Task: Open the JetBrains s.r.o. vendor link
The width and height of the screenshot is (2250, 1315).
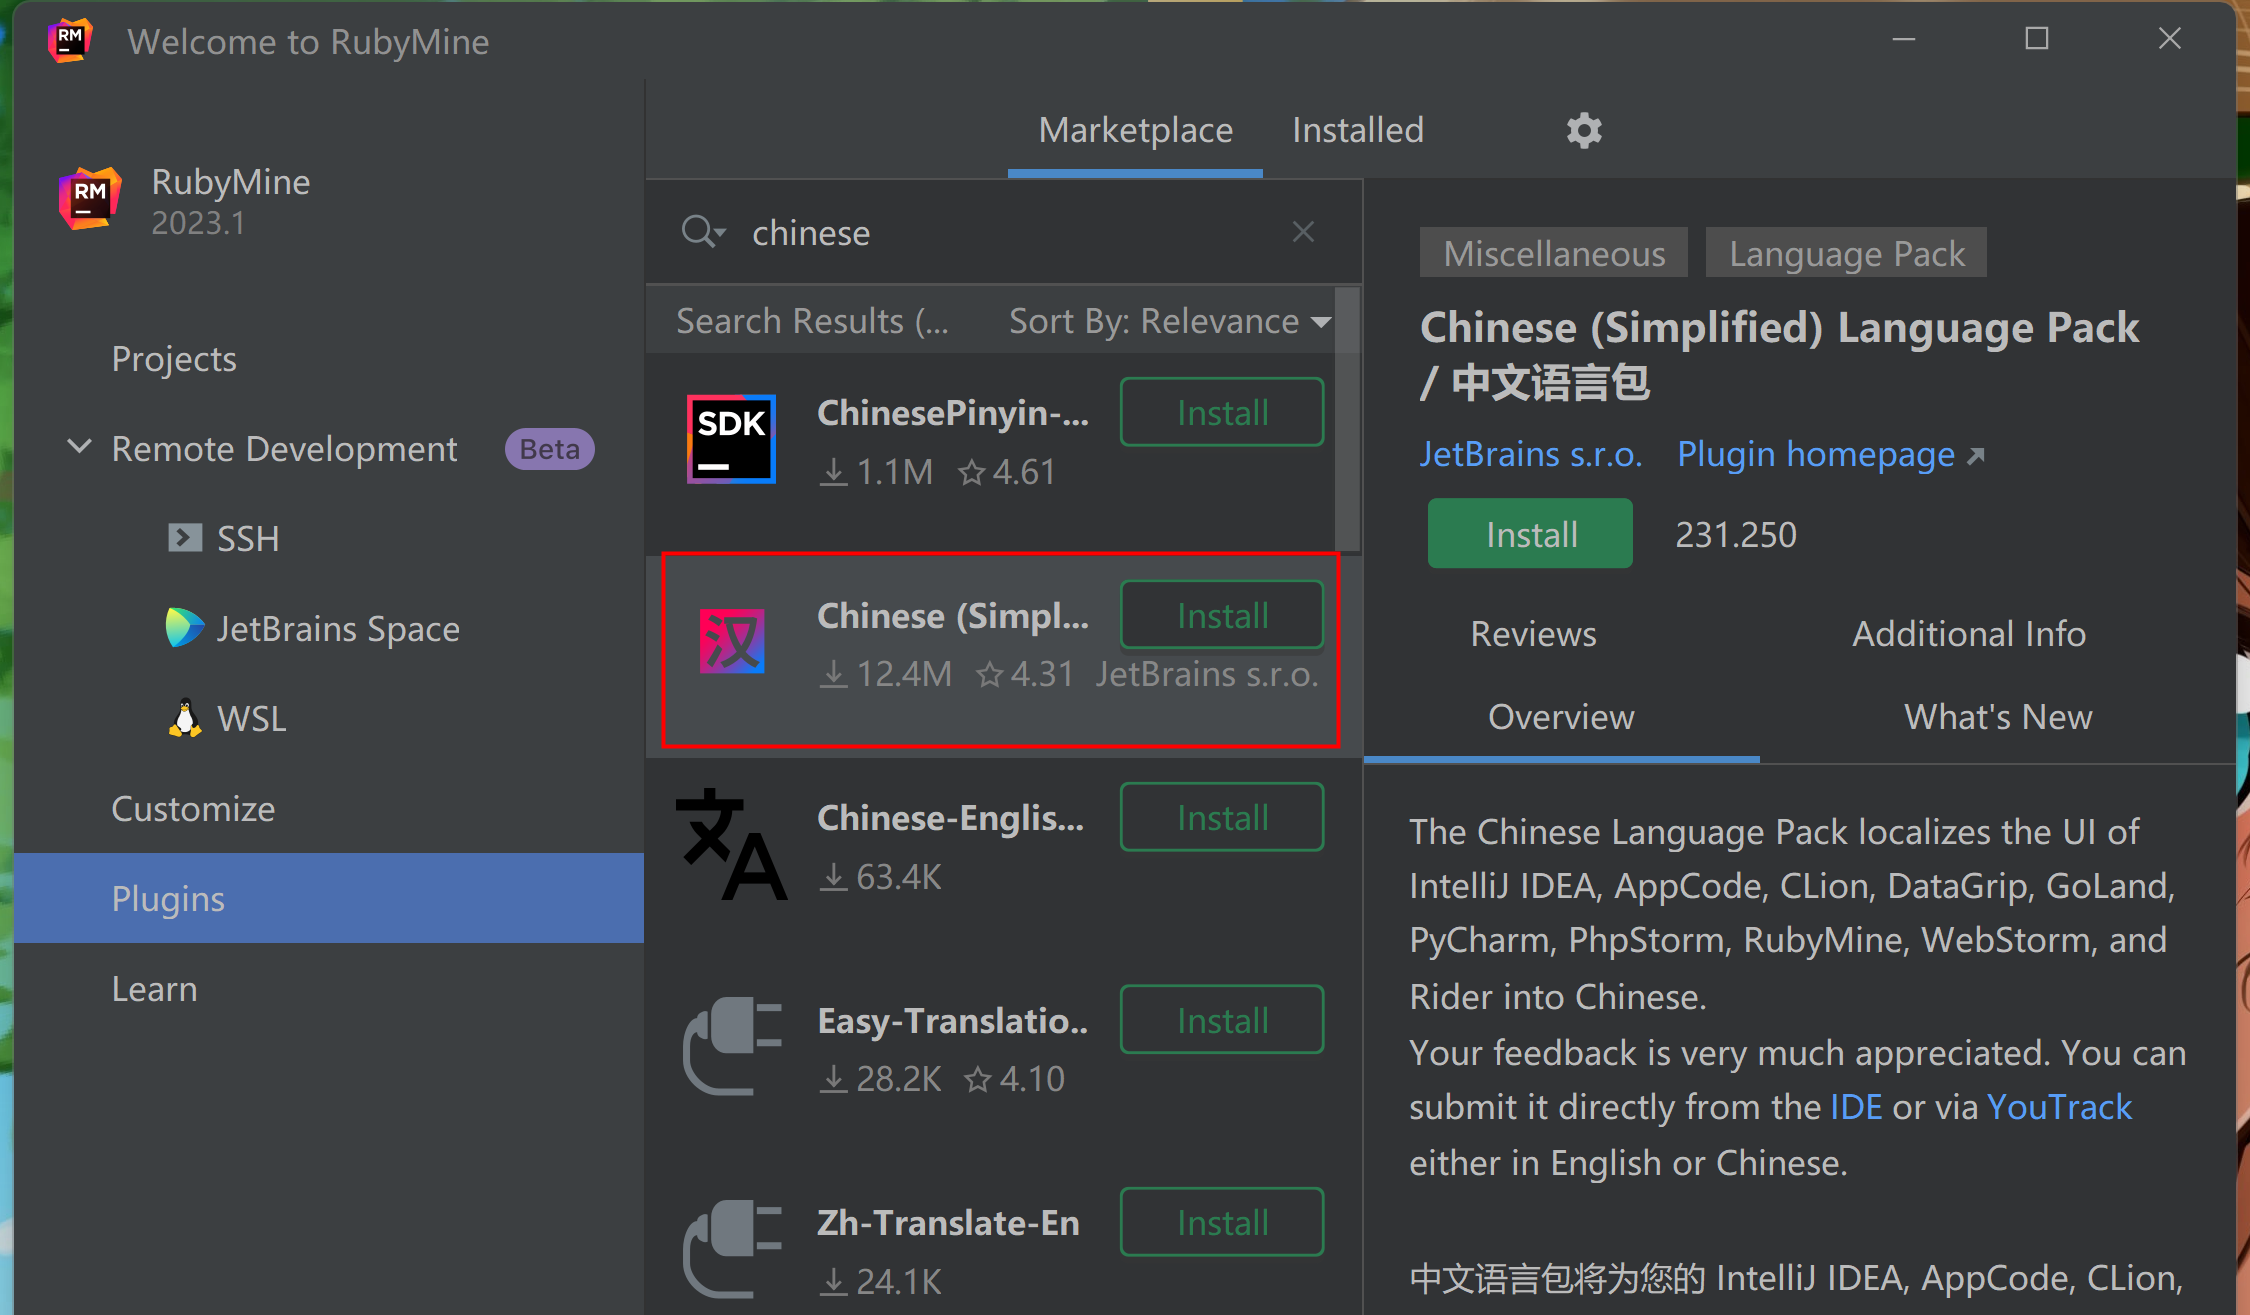Action: point(1531,454)
